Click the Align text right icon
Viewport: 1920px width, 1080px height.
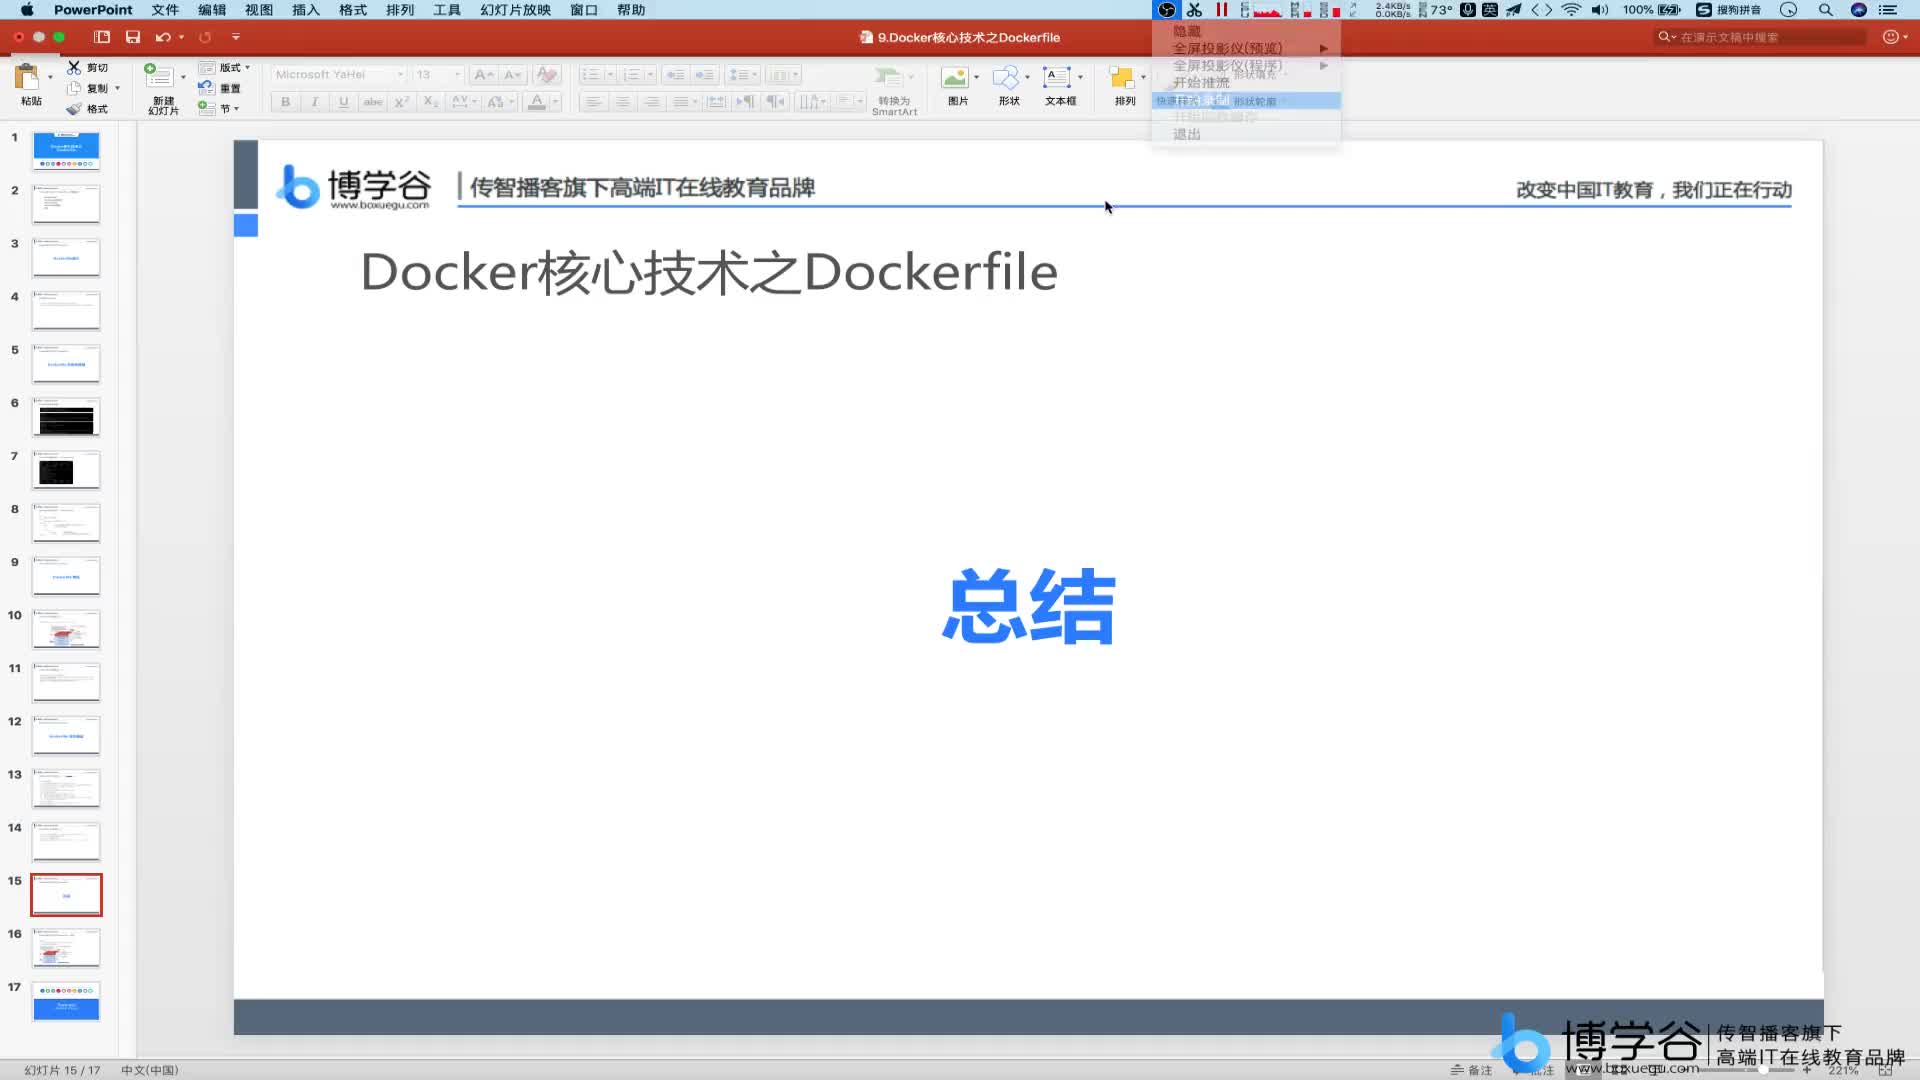pos(652,102)
